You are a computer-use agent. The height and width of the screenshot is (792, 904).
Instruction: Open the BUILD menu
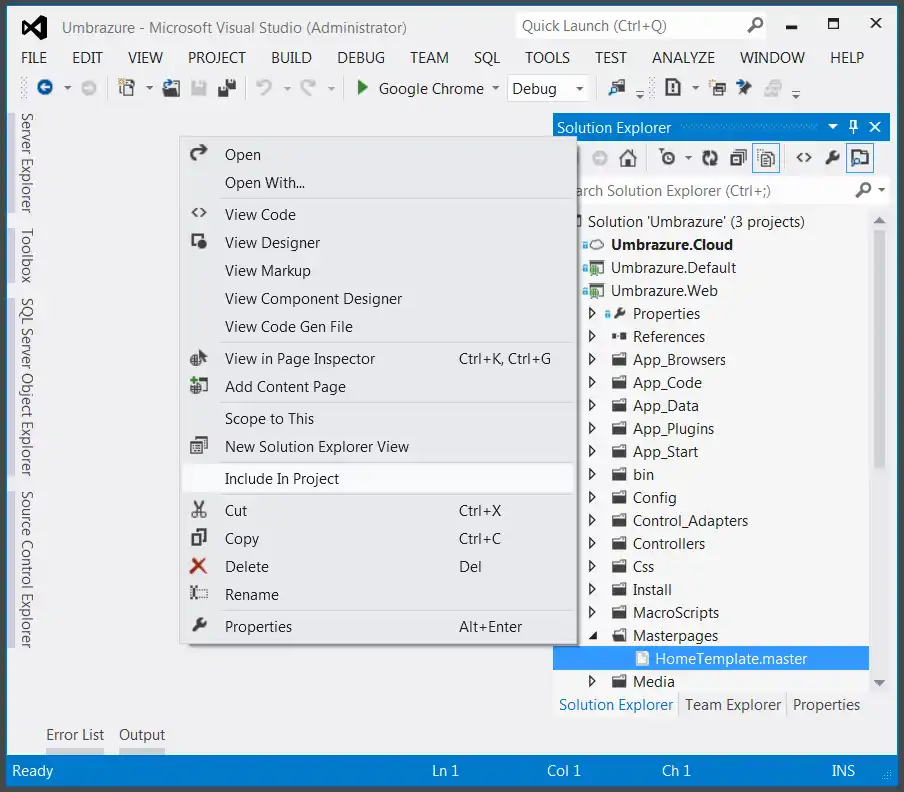291,58
